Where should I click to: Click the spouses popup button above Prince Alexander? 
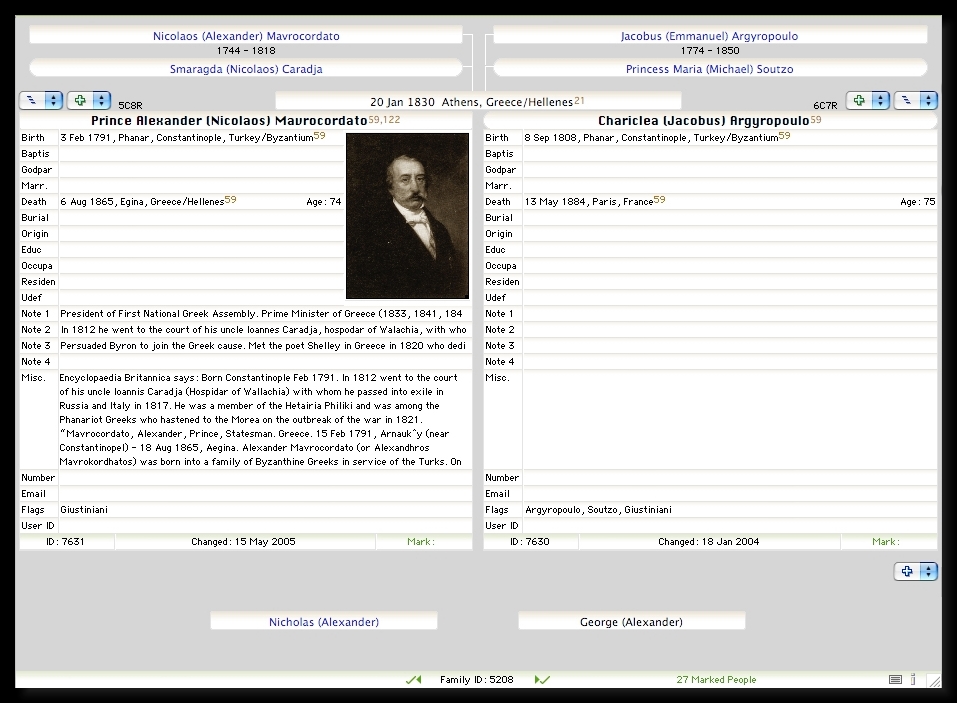[x=41, y=101]
